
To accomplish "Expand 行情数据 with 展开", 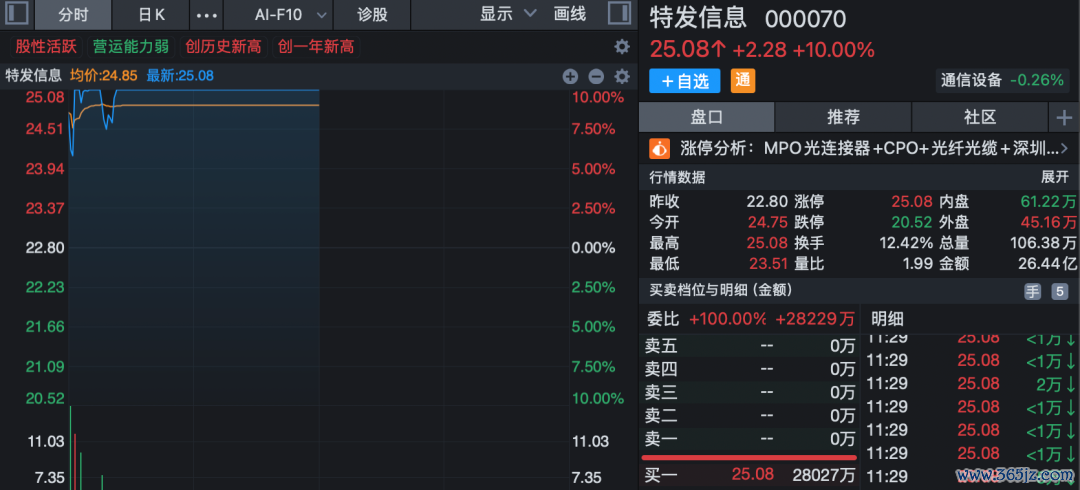I will (1055, 177).
